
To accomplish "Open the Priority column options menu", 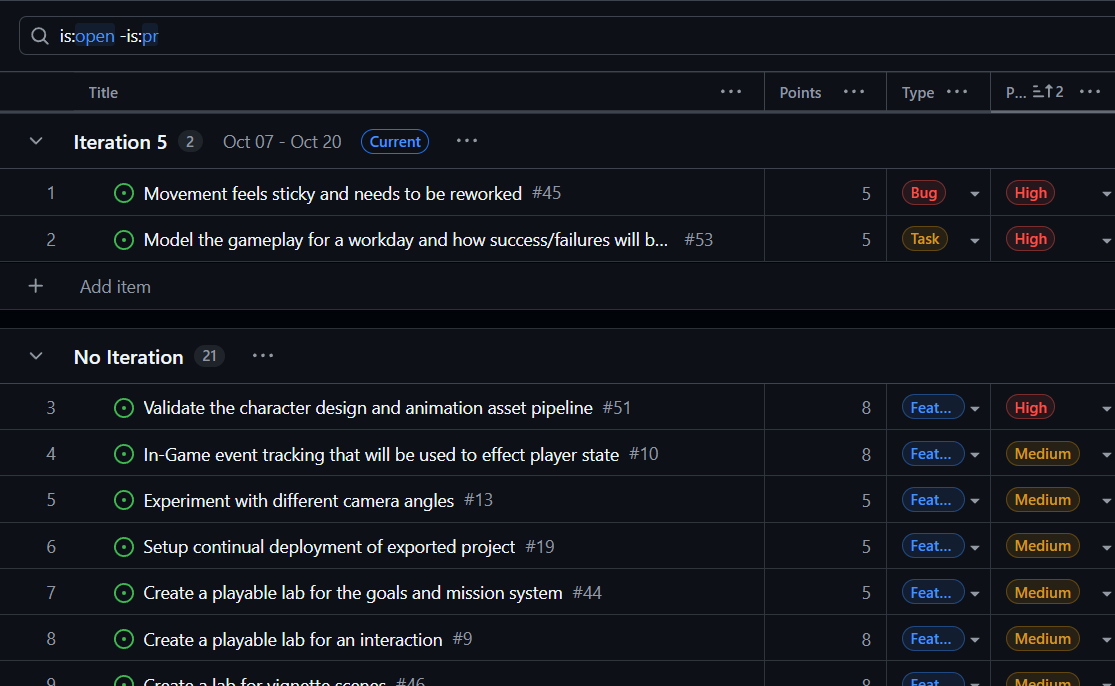I will point(1089,92).
